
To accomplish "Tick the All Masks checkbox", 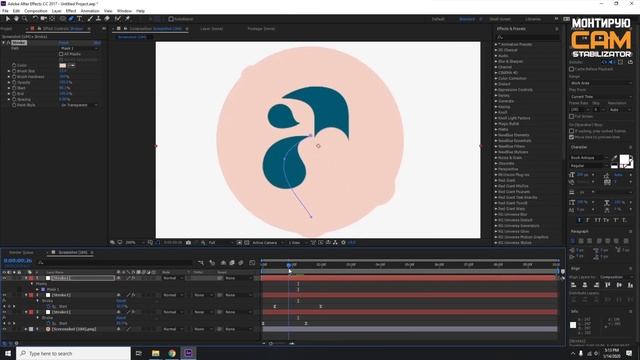I will click(61, 54).
